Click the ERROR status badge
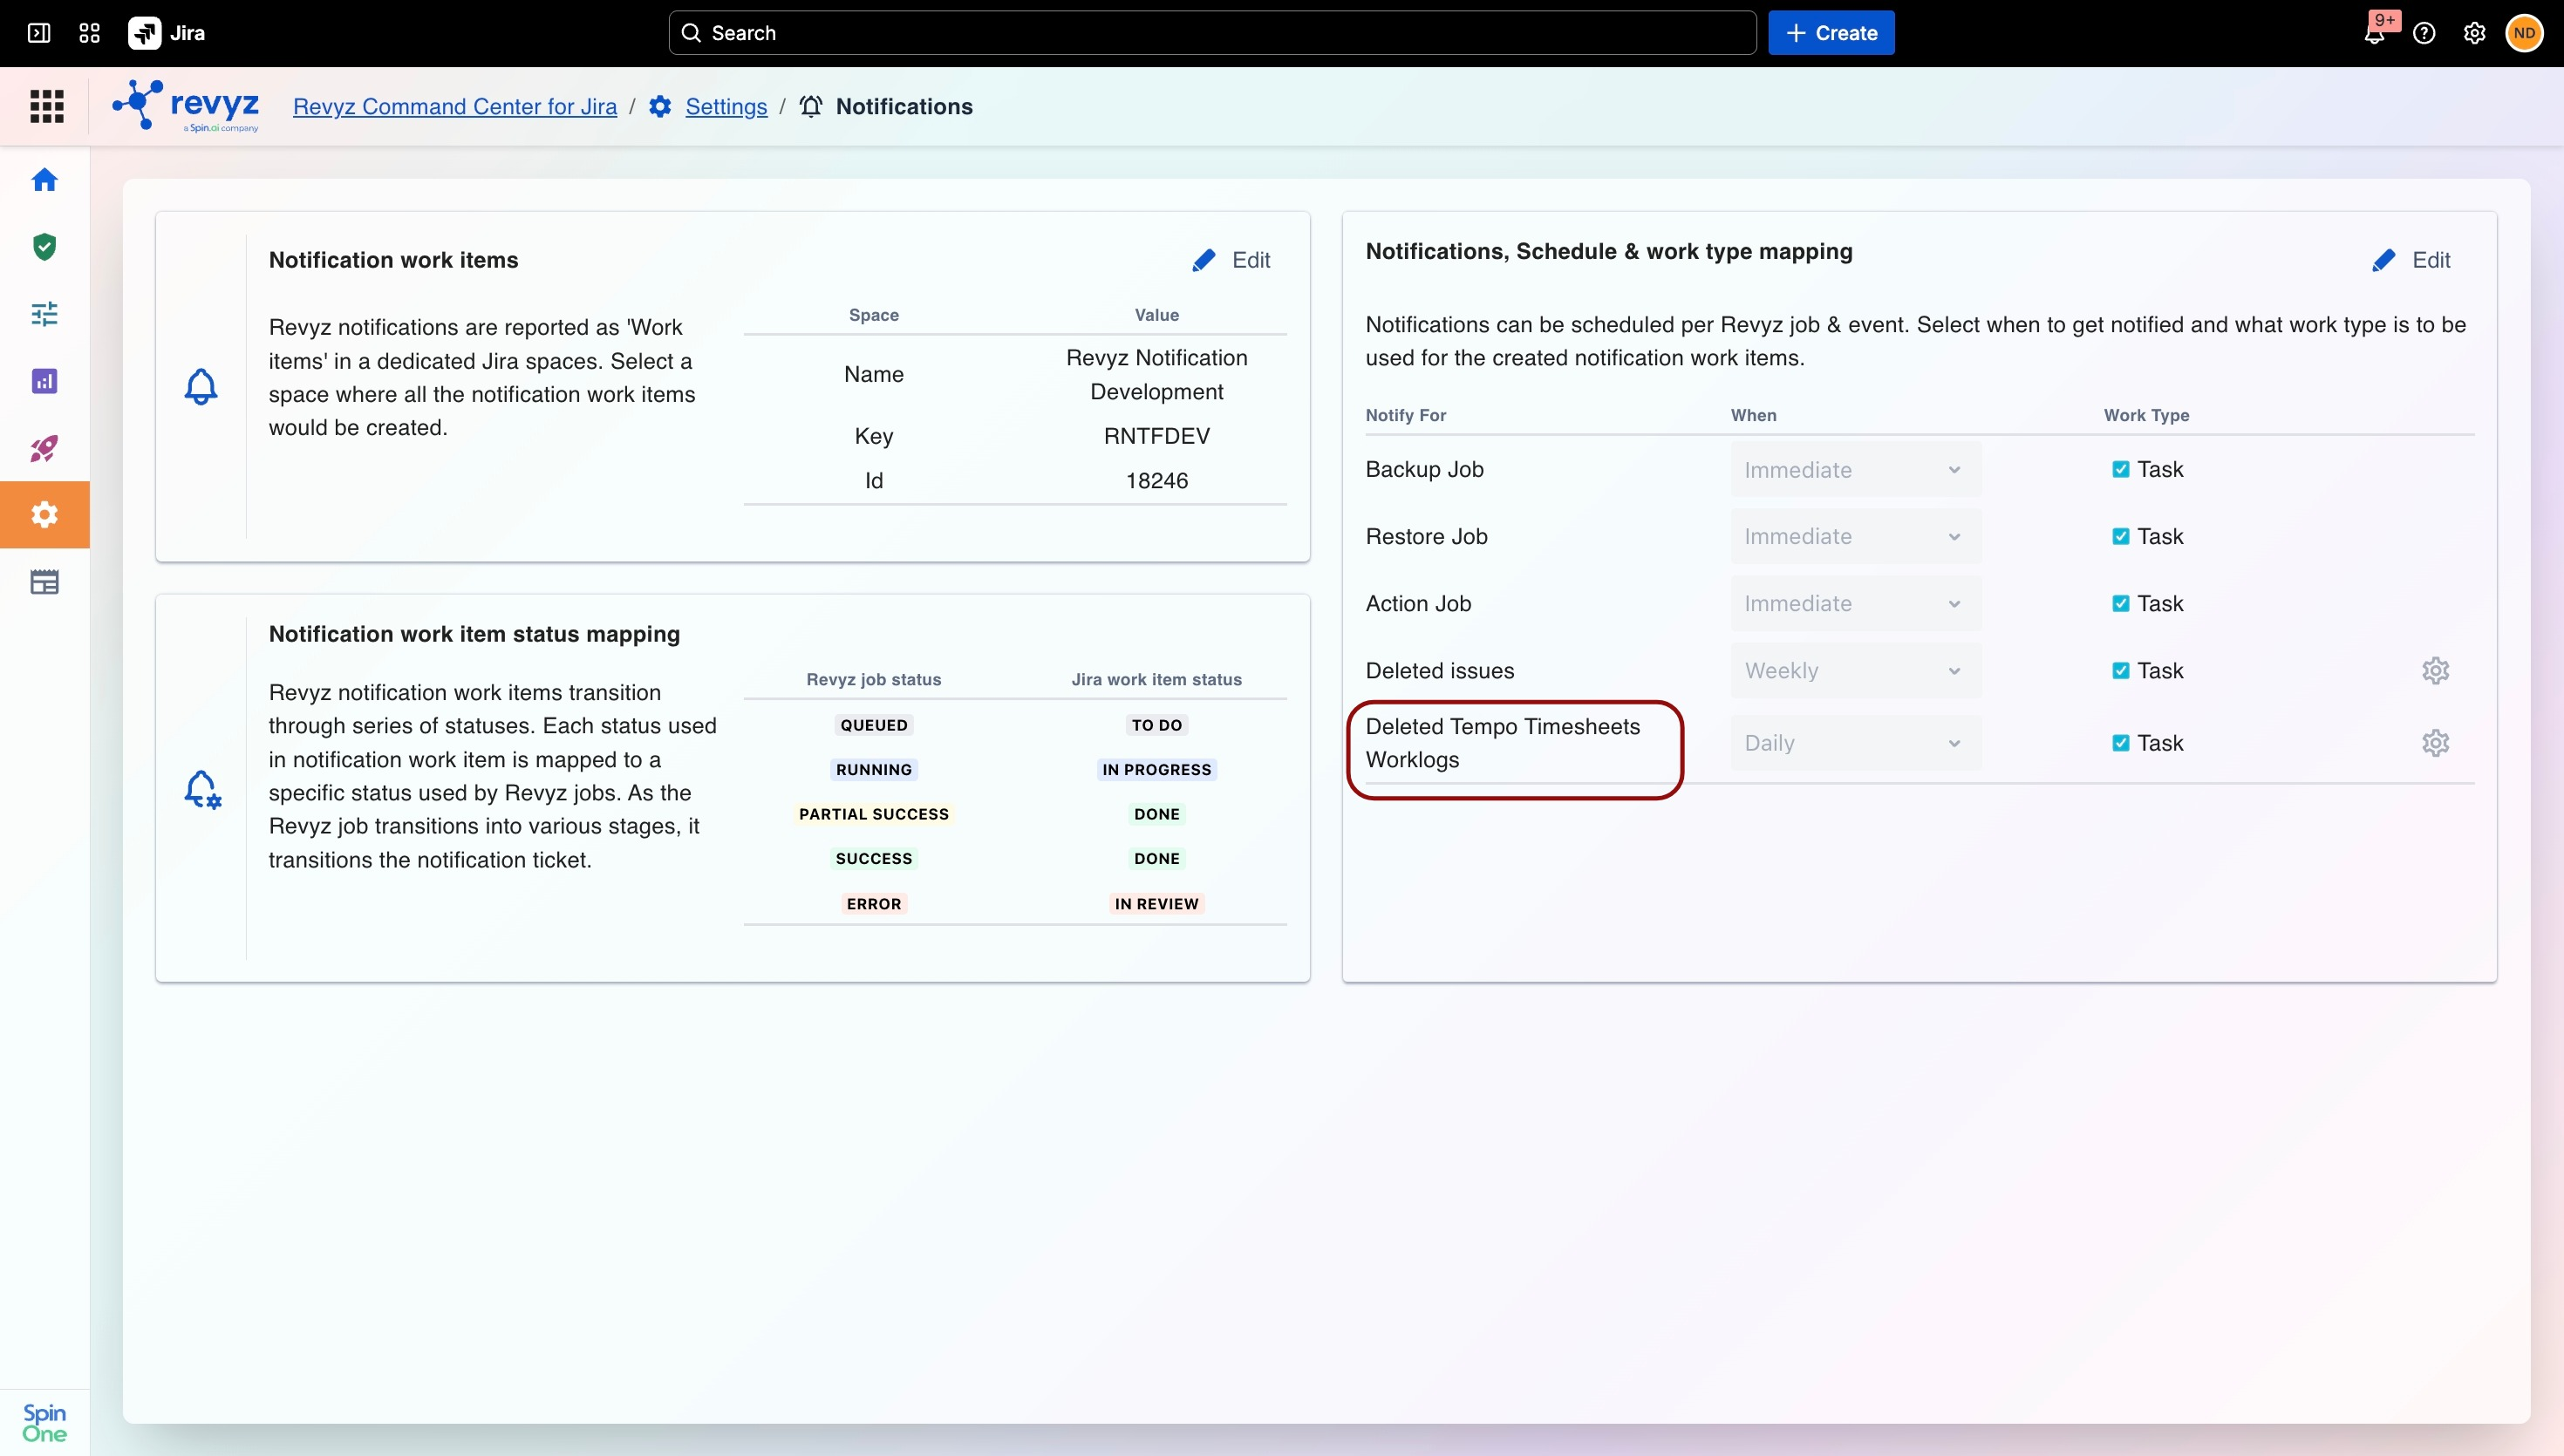Screen dimensions: 2564x1456 [x=874, y=904]
